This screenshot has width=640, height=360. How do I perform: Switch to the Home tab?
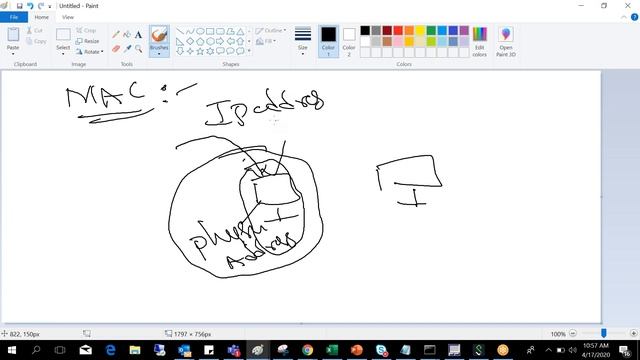coord(42,17)
